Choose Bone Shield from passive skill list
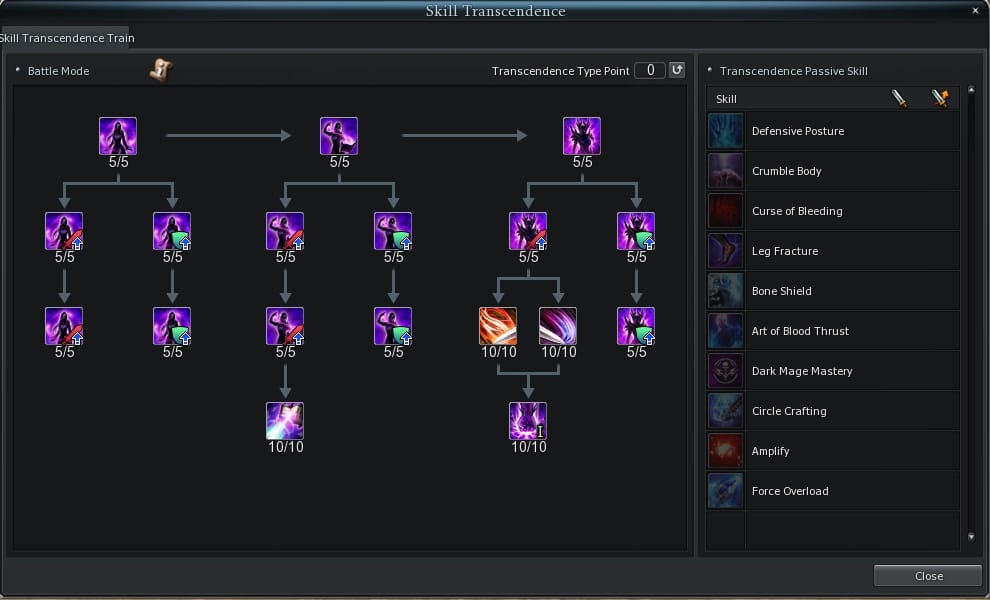Viewport: 990px width, 600px height. click(x=781, y=291)
